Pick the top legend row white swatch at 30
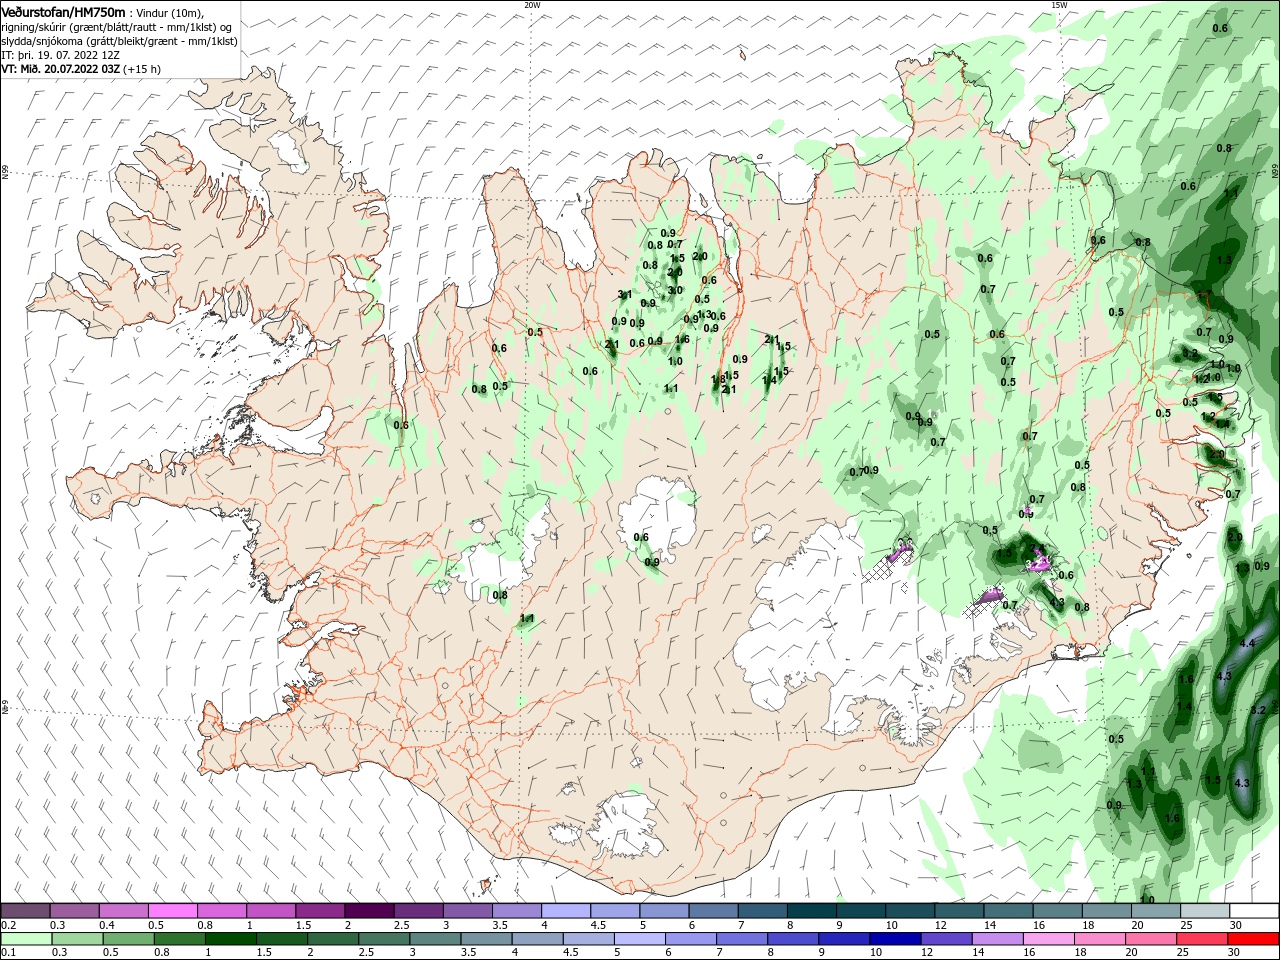This screenshot has width=1280, height=960. click(1254, 911)
